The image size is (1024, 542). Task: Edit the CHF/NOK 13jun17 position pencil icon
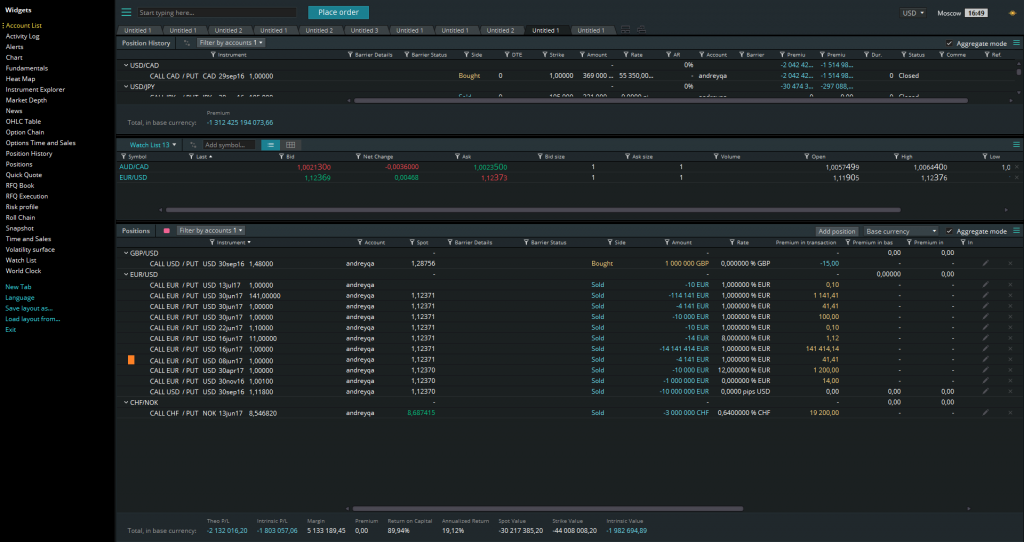(x=985, y=413)
